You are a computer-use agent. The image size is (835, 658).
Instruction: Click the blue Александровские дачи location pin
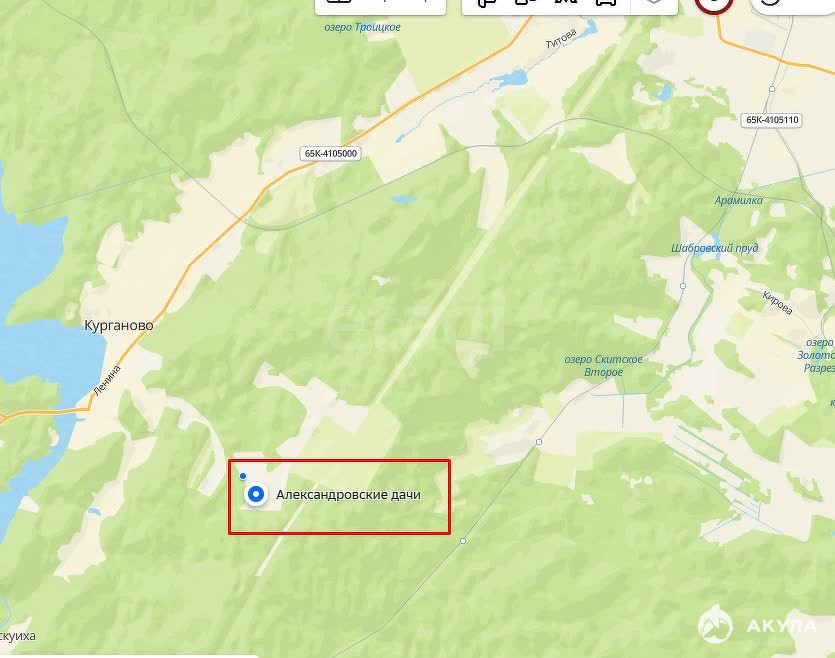click(256, 495)
